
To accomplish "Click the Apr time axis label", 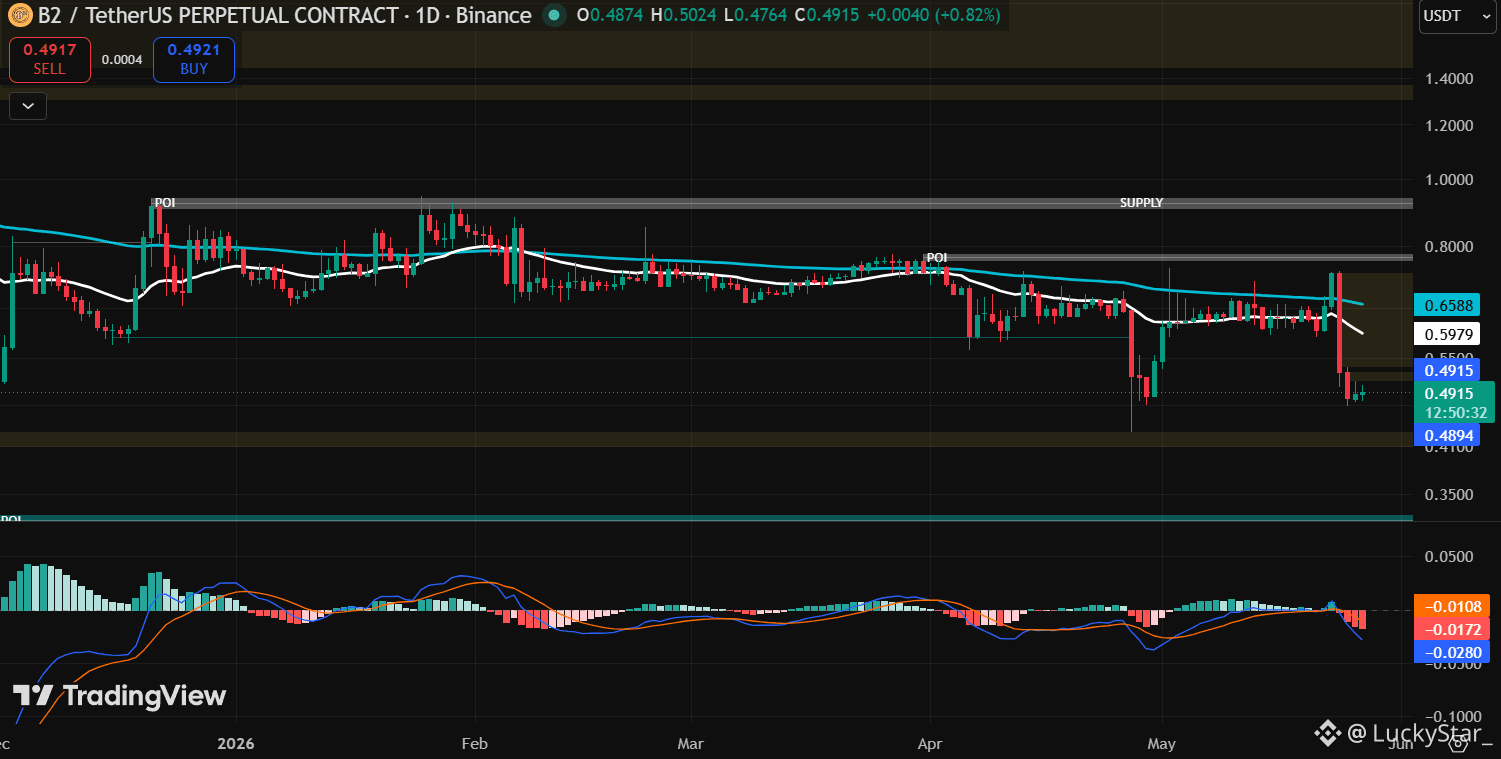I will [x=931, y=744].
